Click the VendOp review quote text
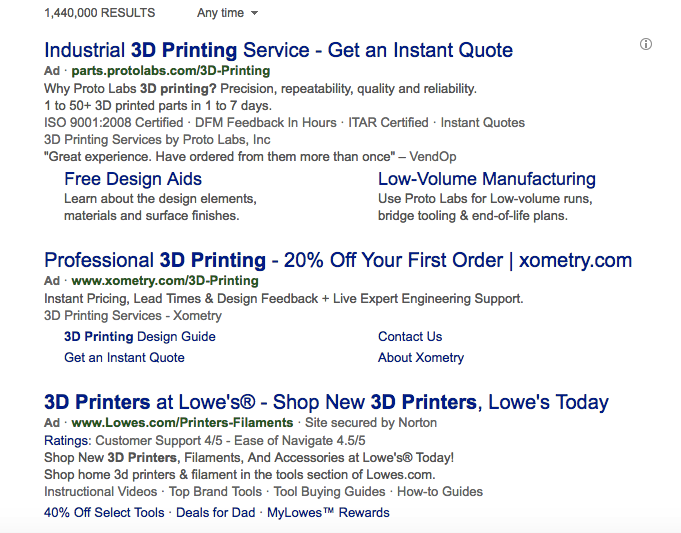The height and width of the screenshot is (533, 681). [250, 156]
